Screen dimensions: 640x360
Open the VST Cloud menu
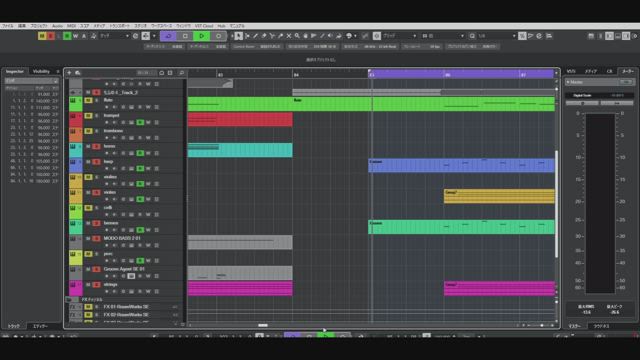pos(204,26)
